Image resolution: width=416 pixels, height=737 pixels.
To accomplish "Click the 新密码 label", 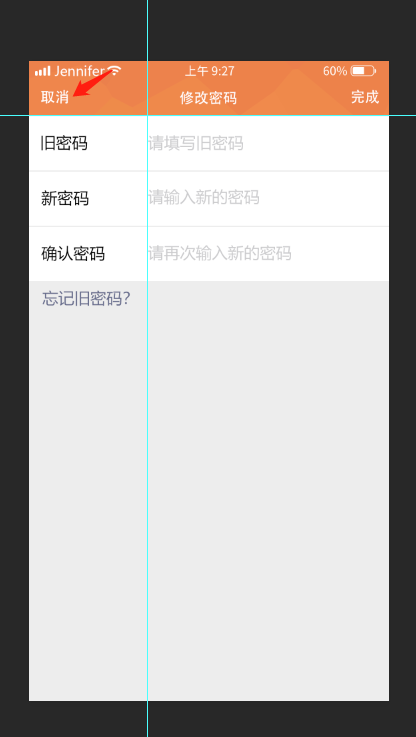I will click(x=65, y=198).
